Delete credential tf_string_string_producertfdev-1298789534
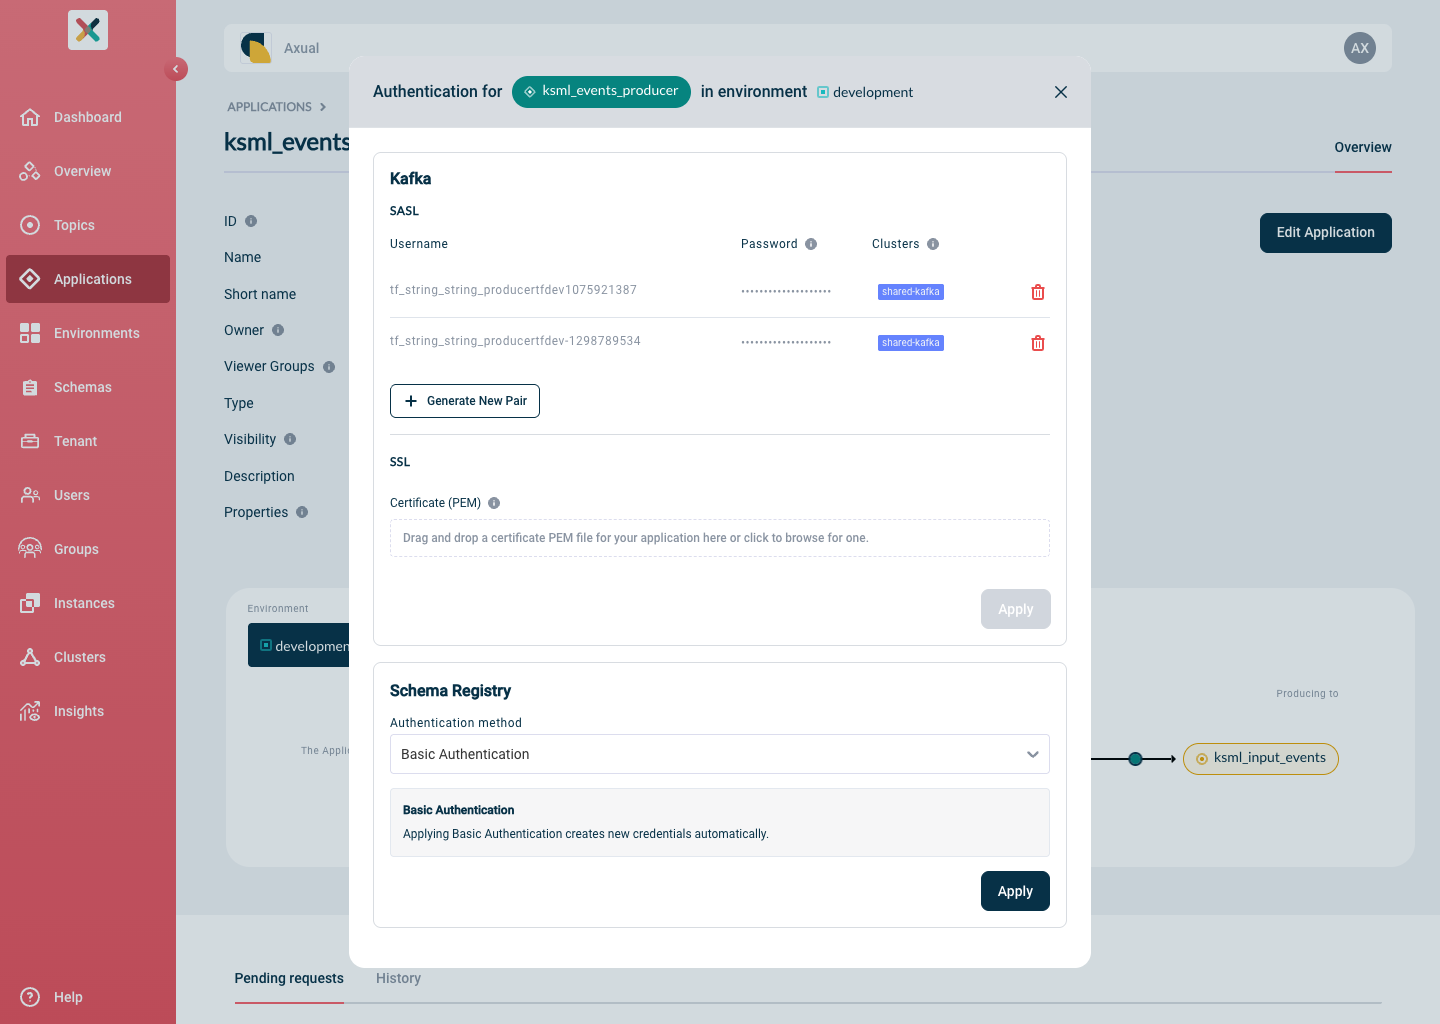The height and width of the screenshot is (1024, 1440). click(x=1038, y=343)
